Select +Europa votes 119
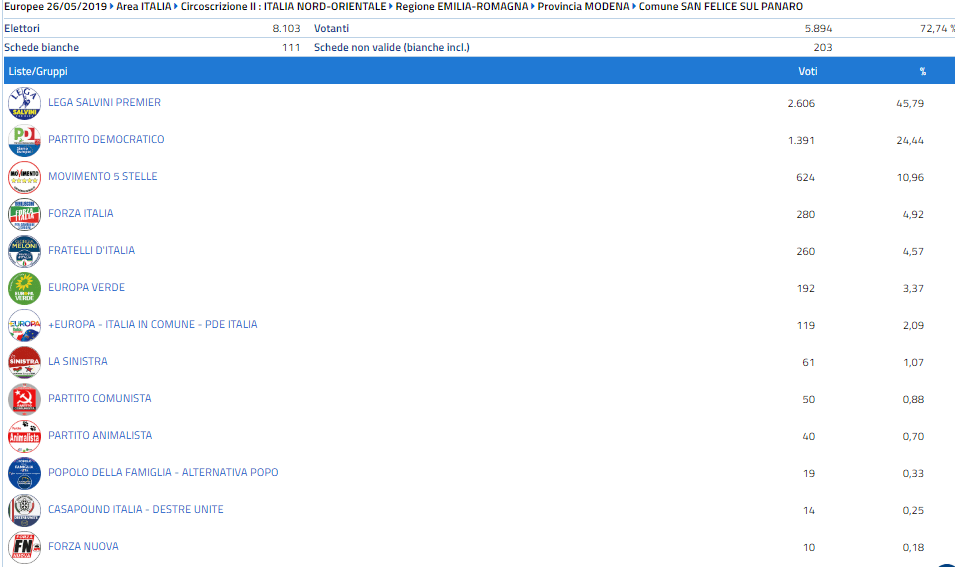 806,326
